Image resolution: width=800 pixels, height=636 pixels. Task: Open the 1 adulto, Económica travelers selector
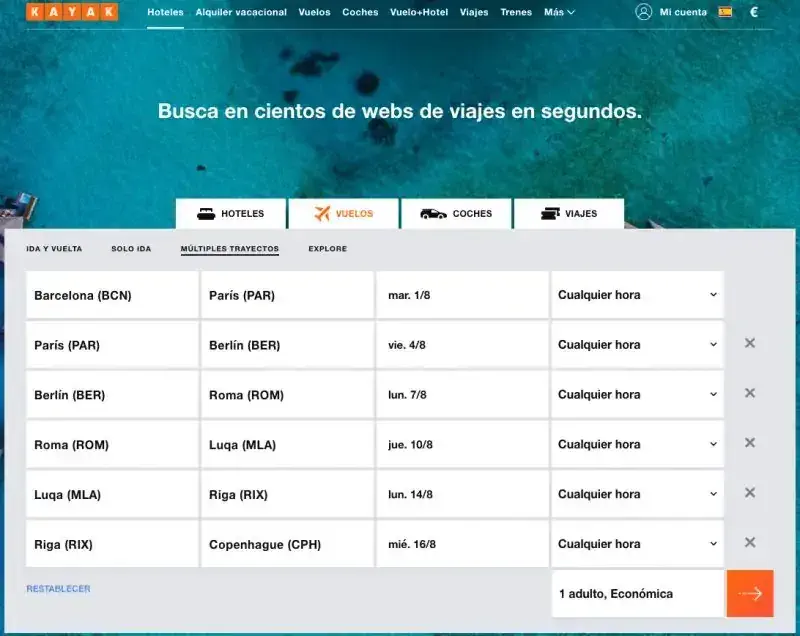pos(638,594)
